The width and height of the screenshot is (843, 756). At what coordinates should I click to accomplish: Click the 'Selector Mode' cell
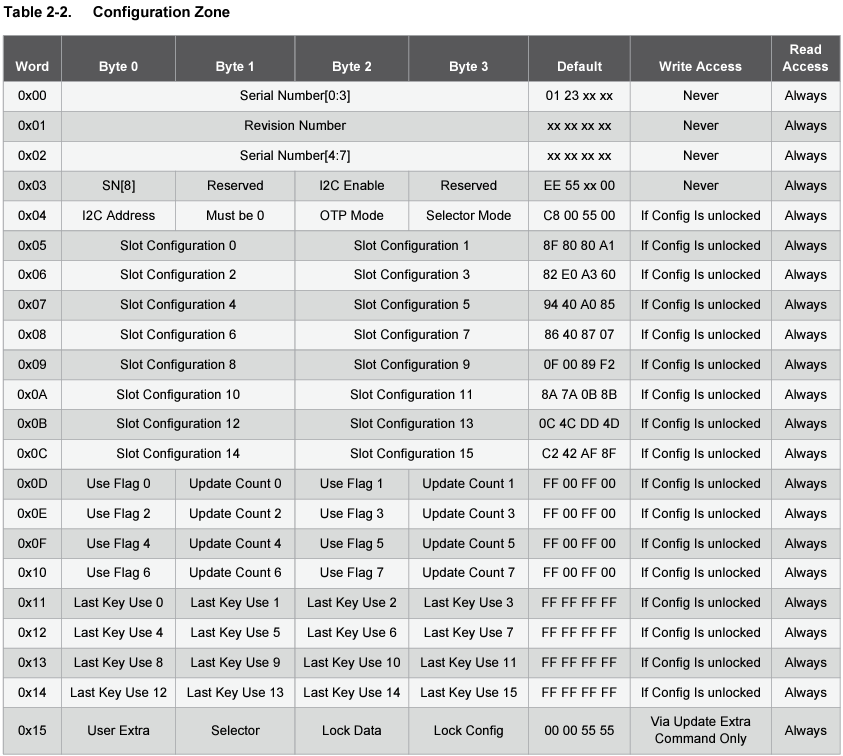click(468, 216)
